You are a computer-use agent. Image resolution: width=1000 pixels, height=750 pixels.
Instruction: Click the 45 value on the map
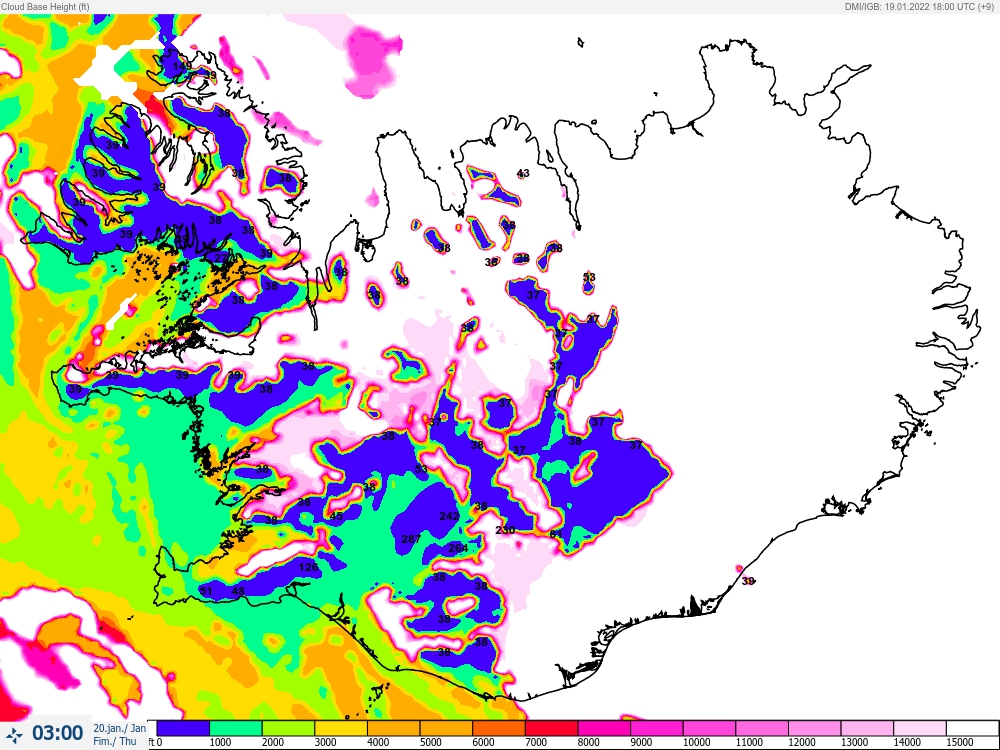pos(336,516)
